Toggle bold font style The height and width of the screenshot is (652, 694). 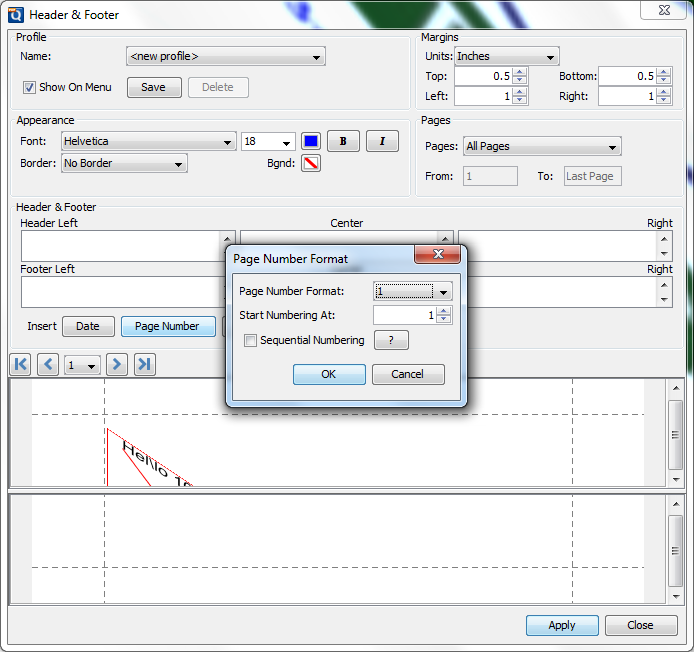343,141
